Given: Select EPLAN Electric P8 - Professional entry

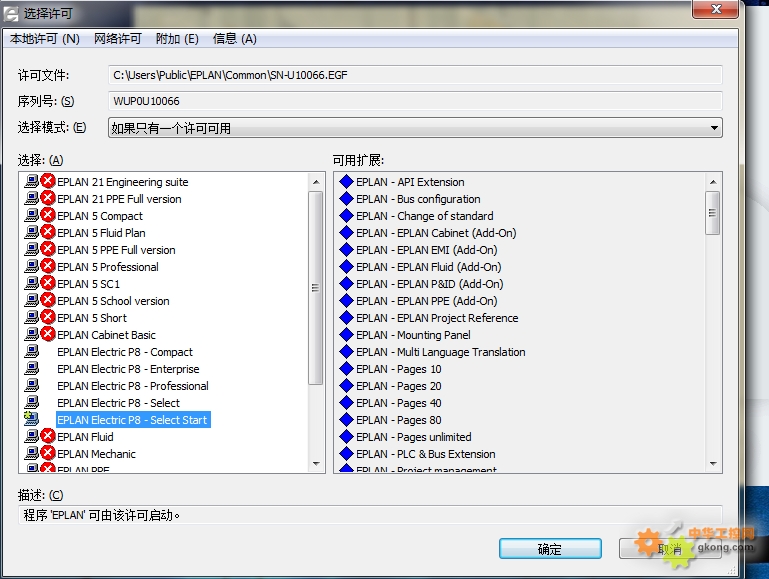Looking at the screenshot, I should 132,386.
